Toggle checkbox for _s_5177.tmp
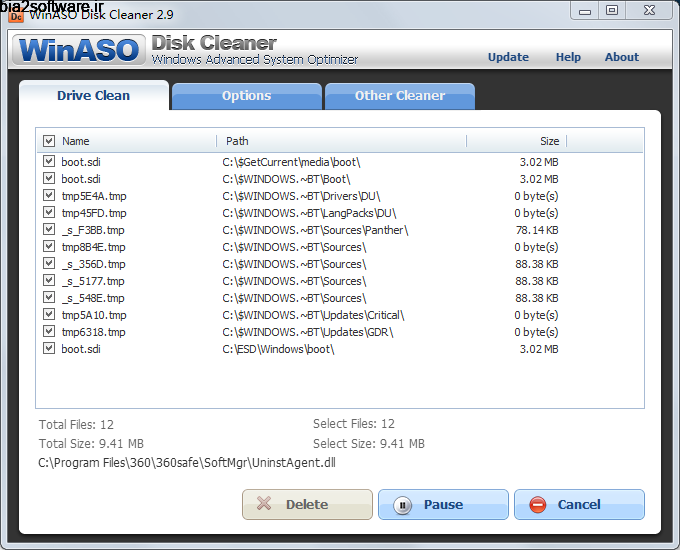The width and height of the screenshot is (680, 550). (49, 280)
